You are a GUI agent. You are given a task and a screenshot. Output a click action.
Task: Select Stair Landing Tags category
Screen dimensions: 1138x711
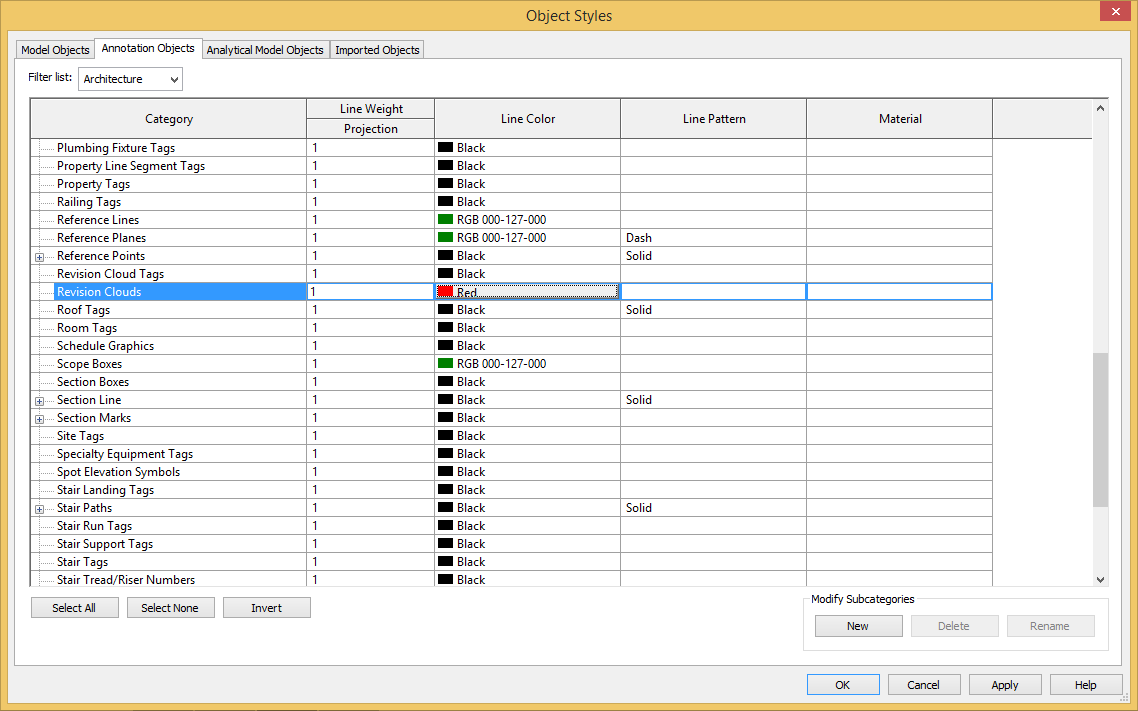pyautogui.click(x=105, y=490)
